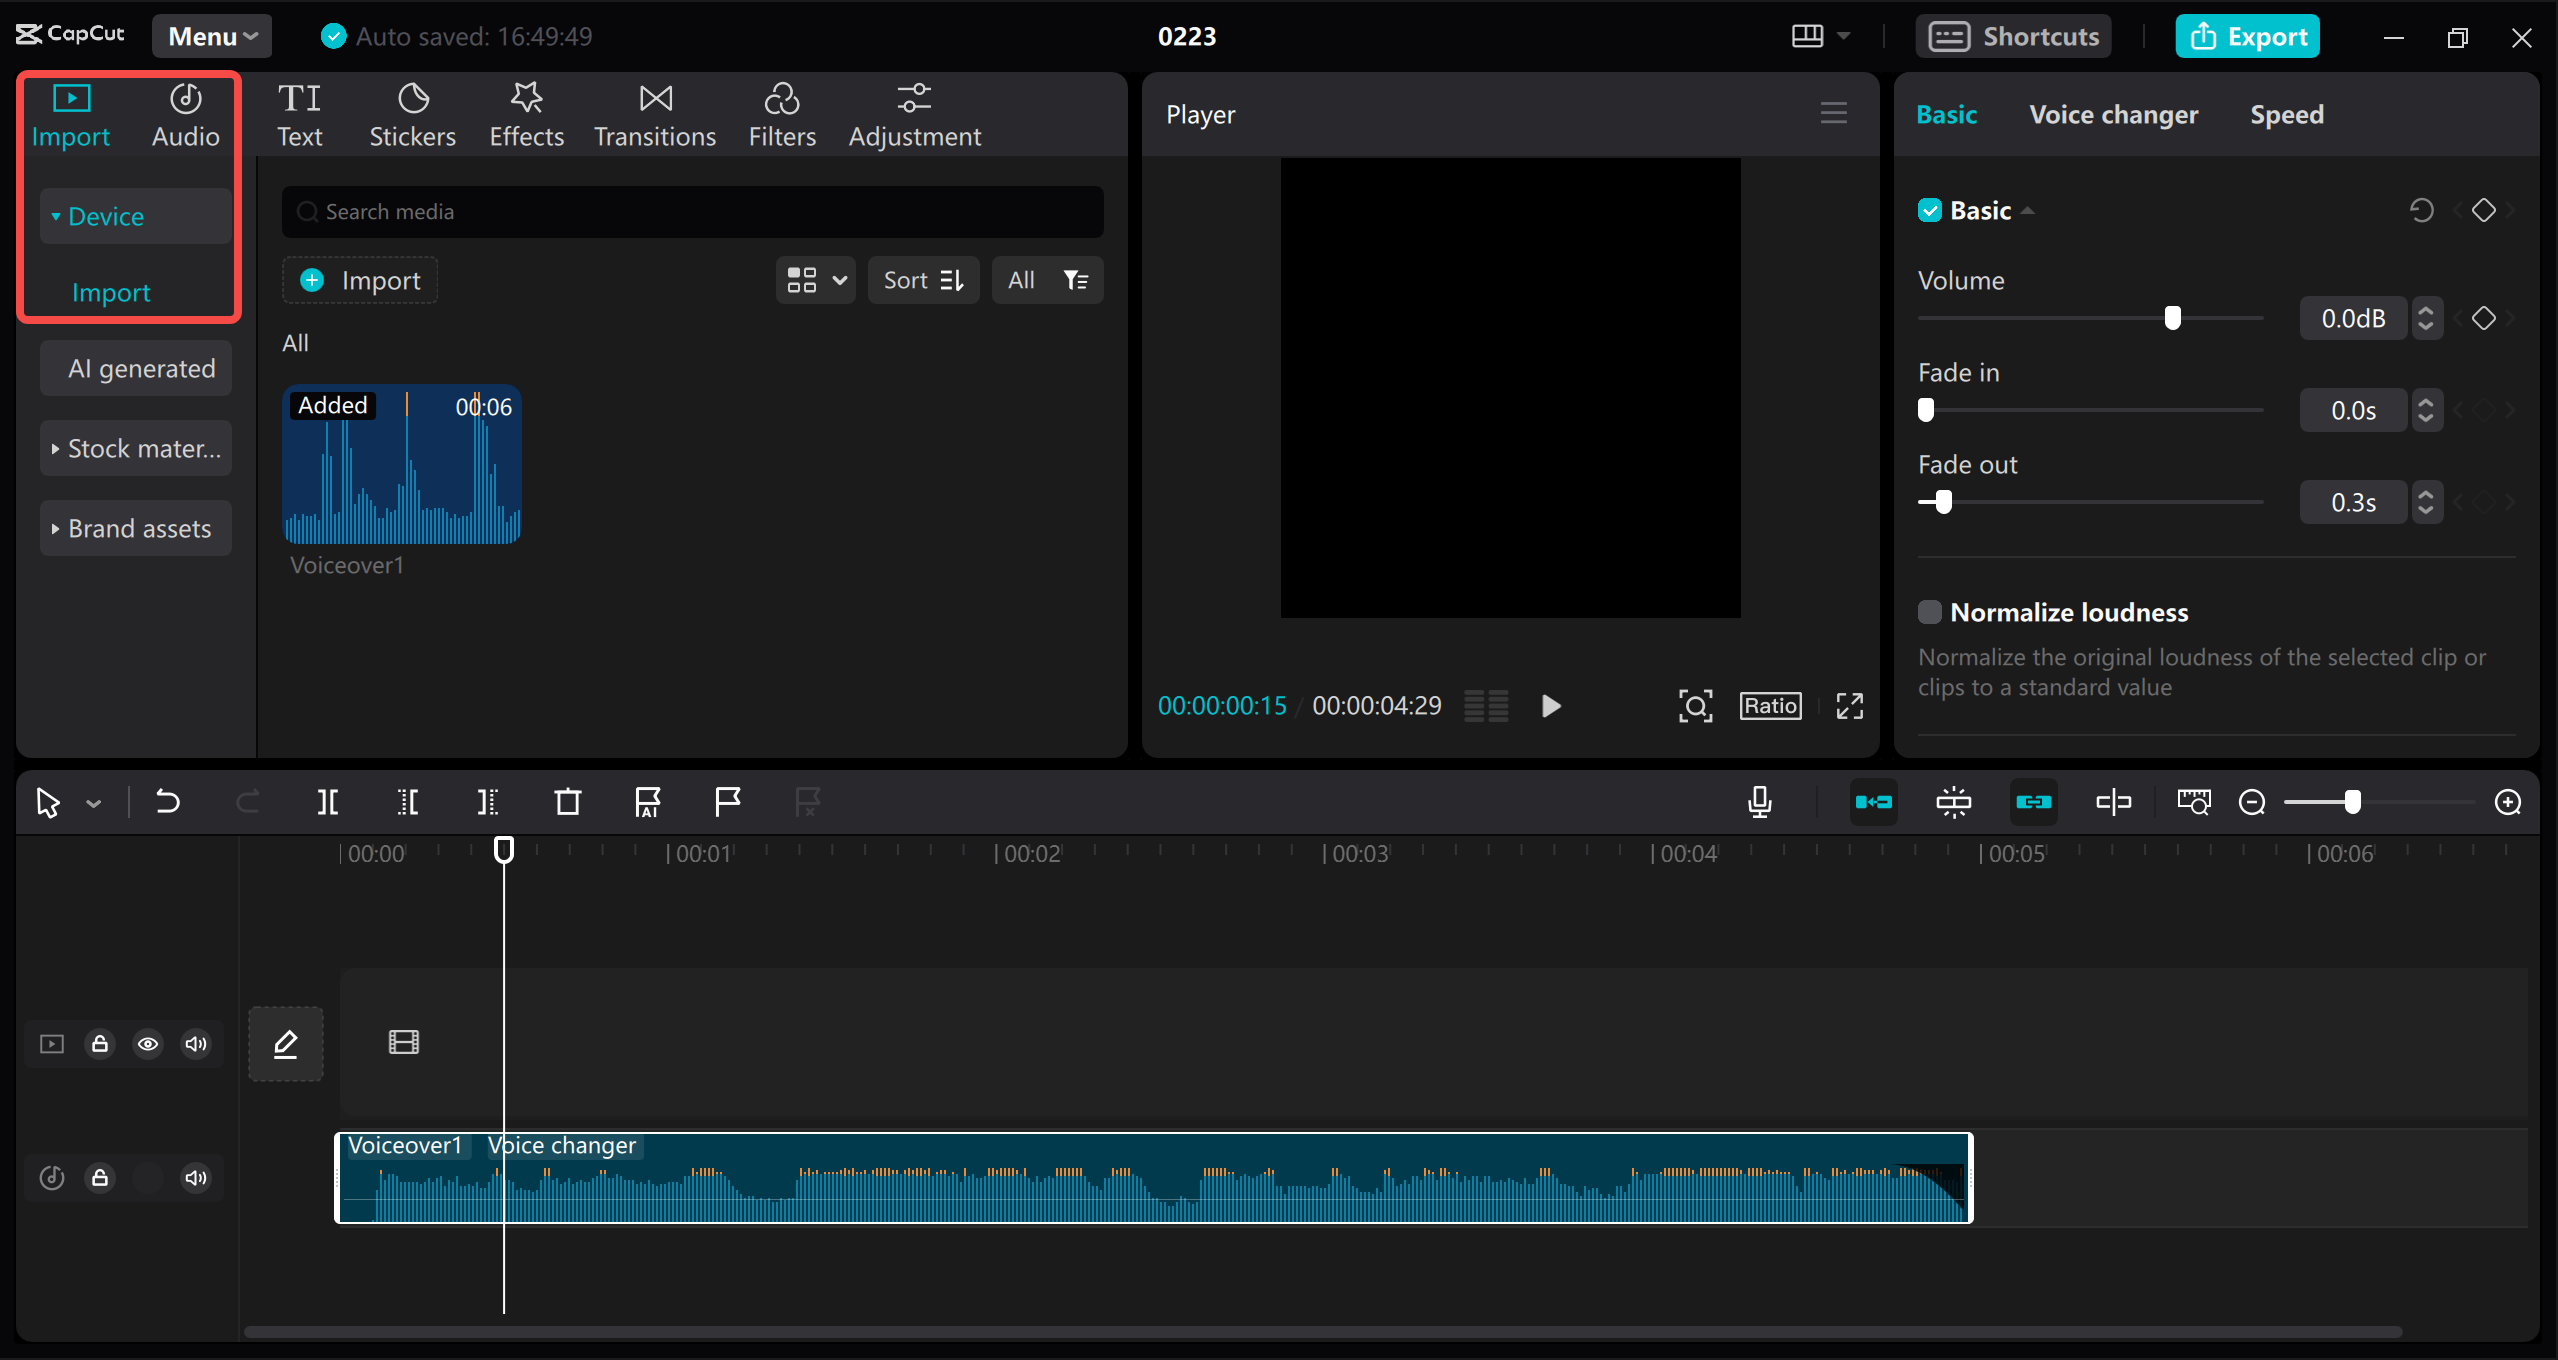2558x1360 pixels.
Task: Mute the voiceover audio track
Action: (196, 1177)
